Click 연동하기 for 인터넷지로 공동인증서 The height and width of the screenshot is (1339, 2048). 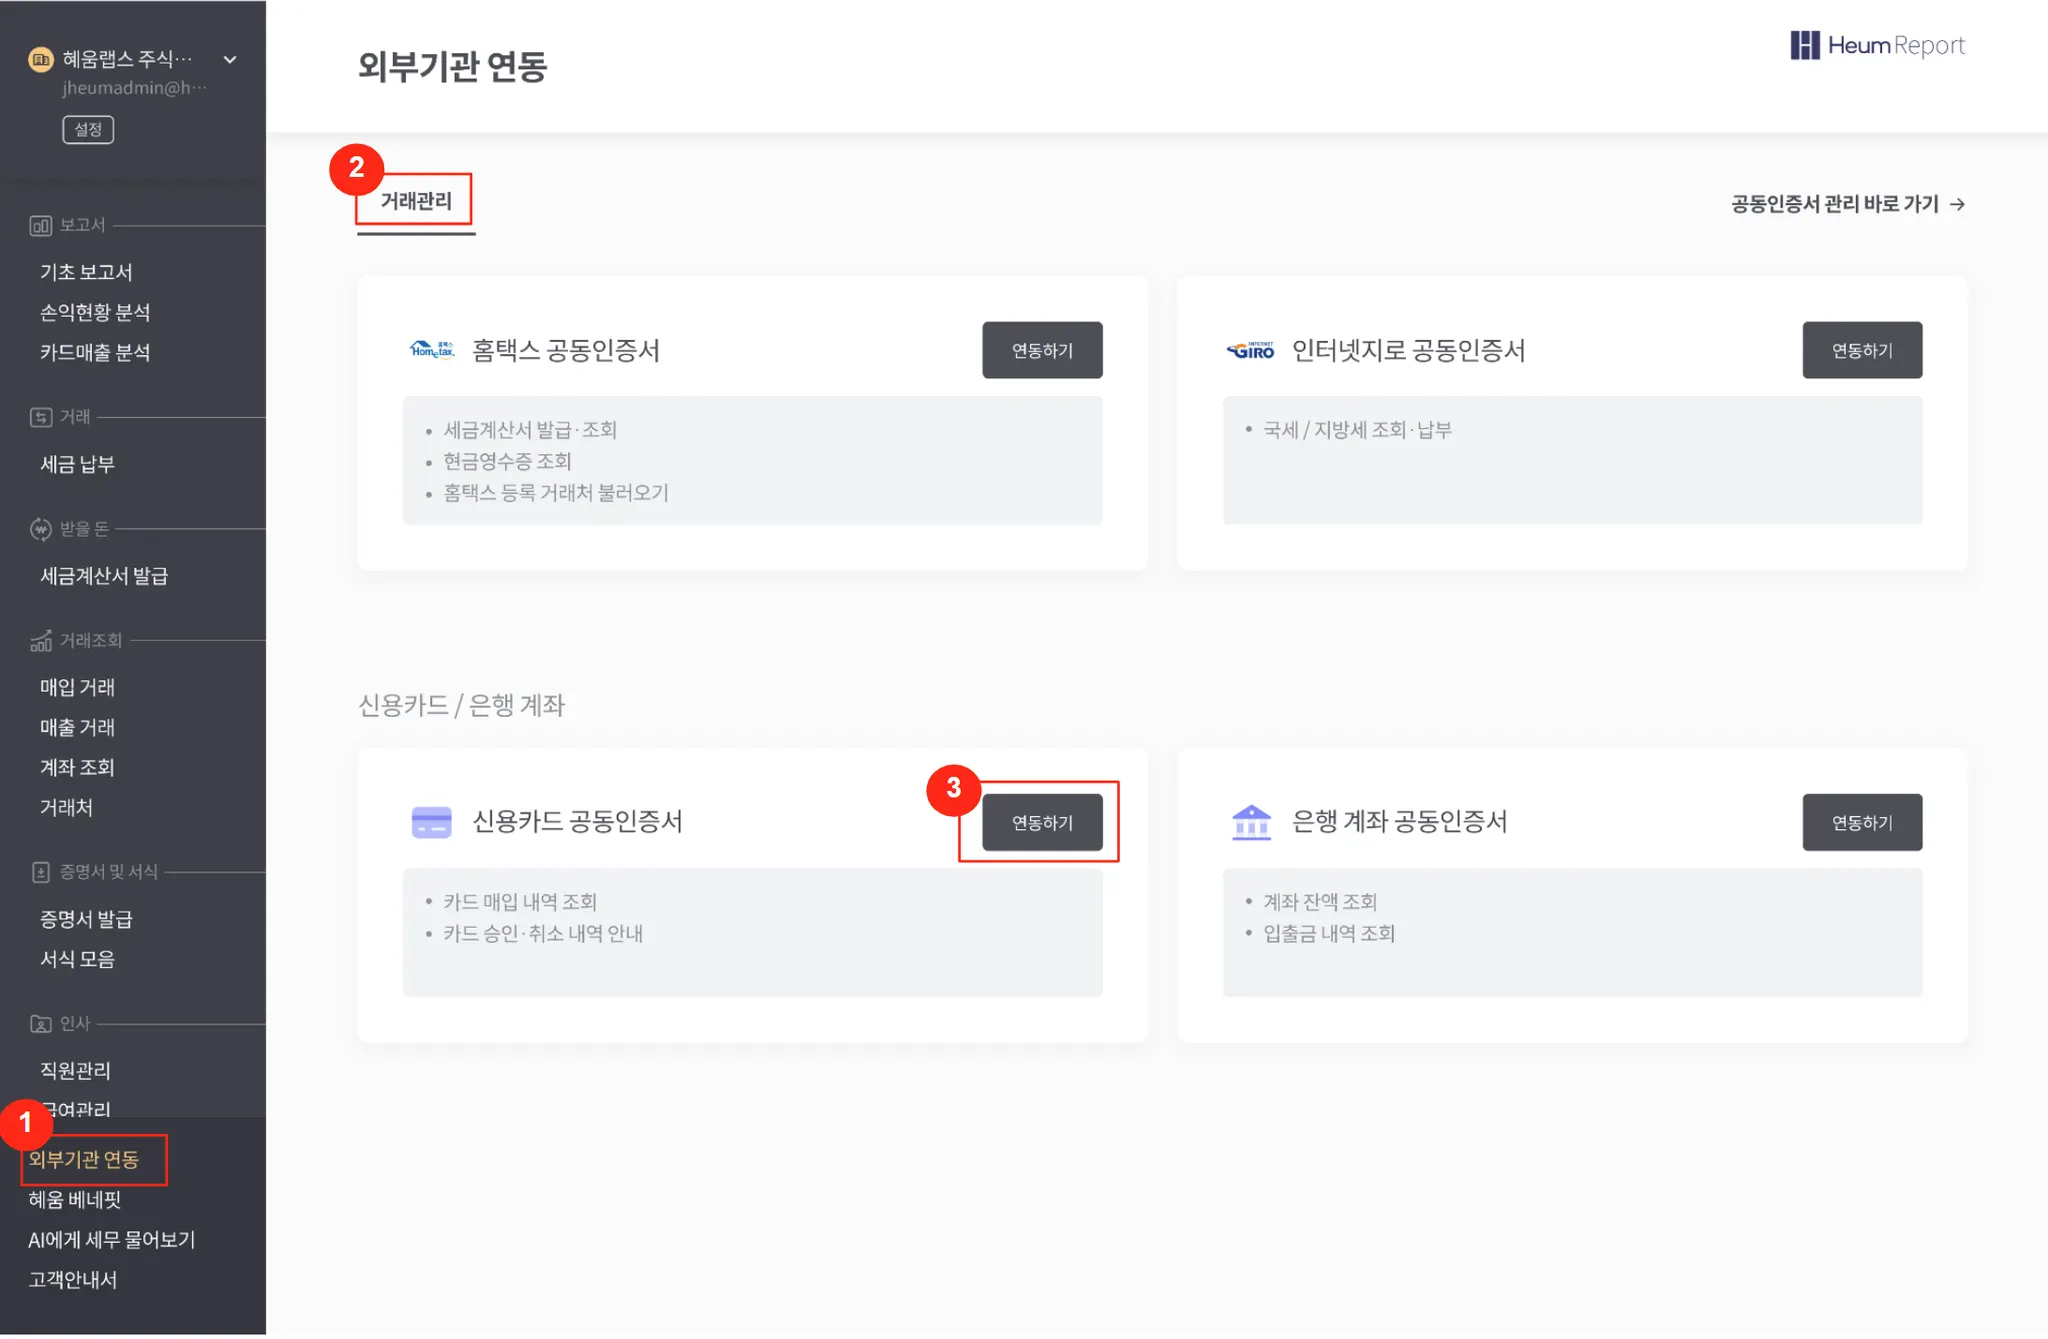click(1862, 350)
